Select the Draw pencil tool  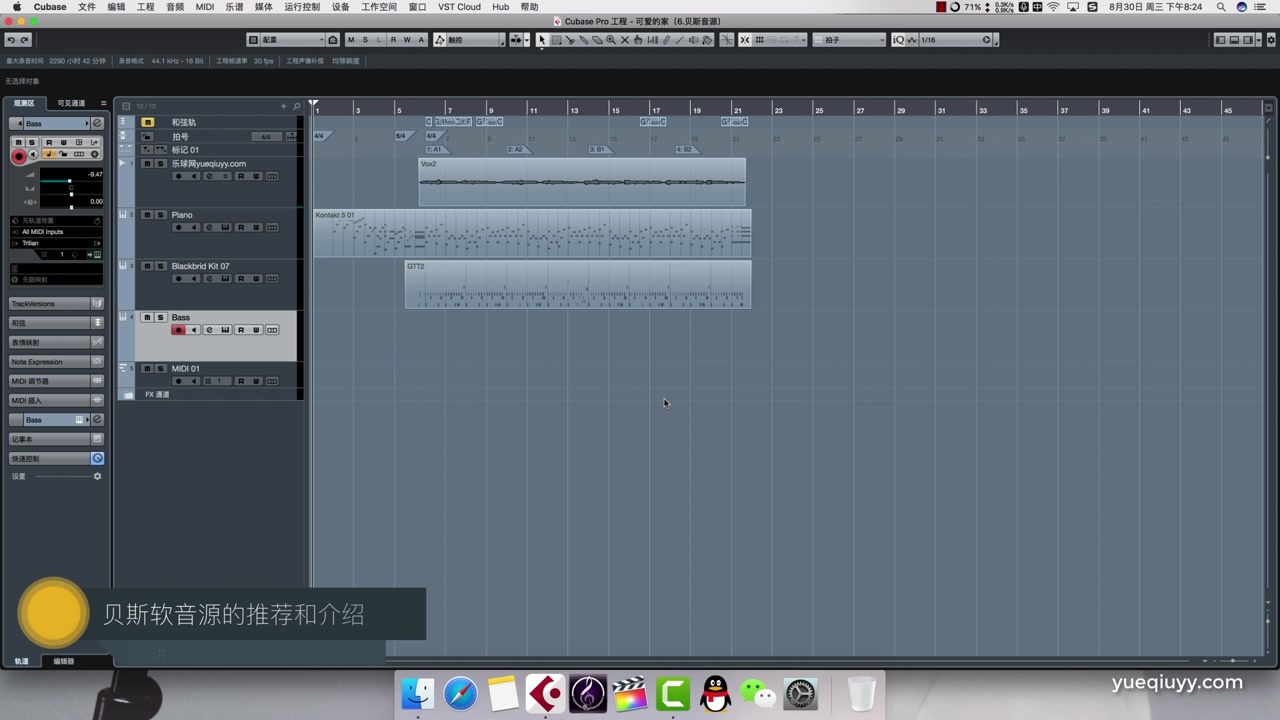point(666,40)
